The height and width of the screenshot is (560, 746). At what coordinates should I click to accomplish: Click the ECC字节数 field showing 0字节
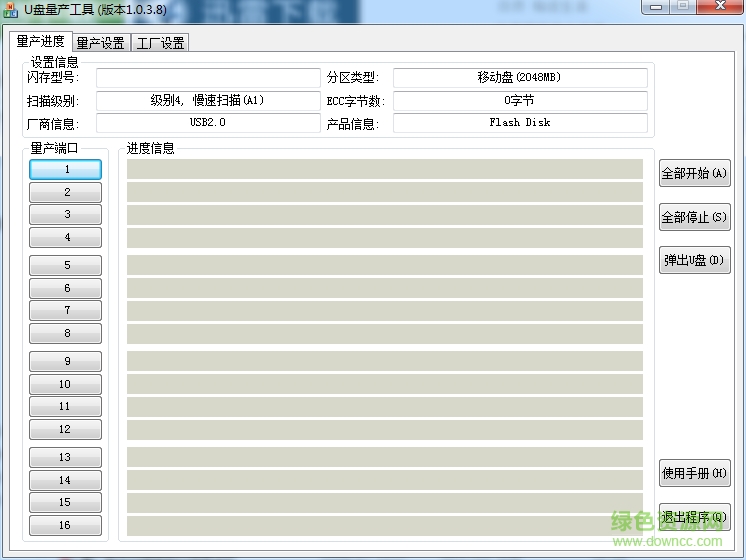point(520,101)
